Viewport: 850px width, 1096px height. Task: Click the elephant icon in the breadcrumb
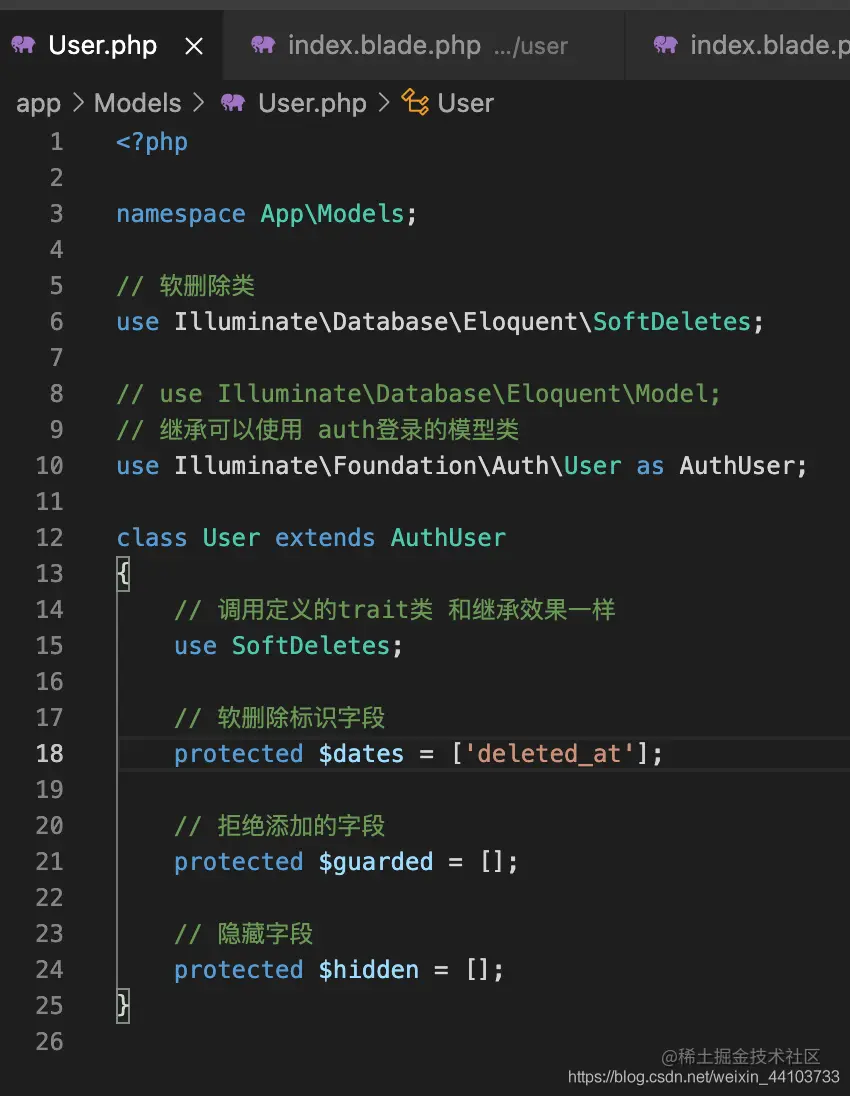point(233,103)
